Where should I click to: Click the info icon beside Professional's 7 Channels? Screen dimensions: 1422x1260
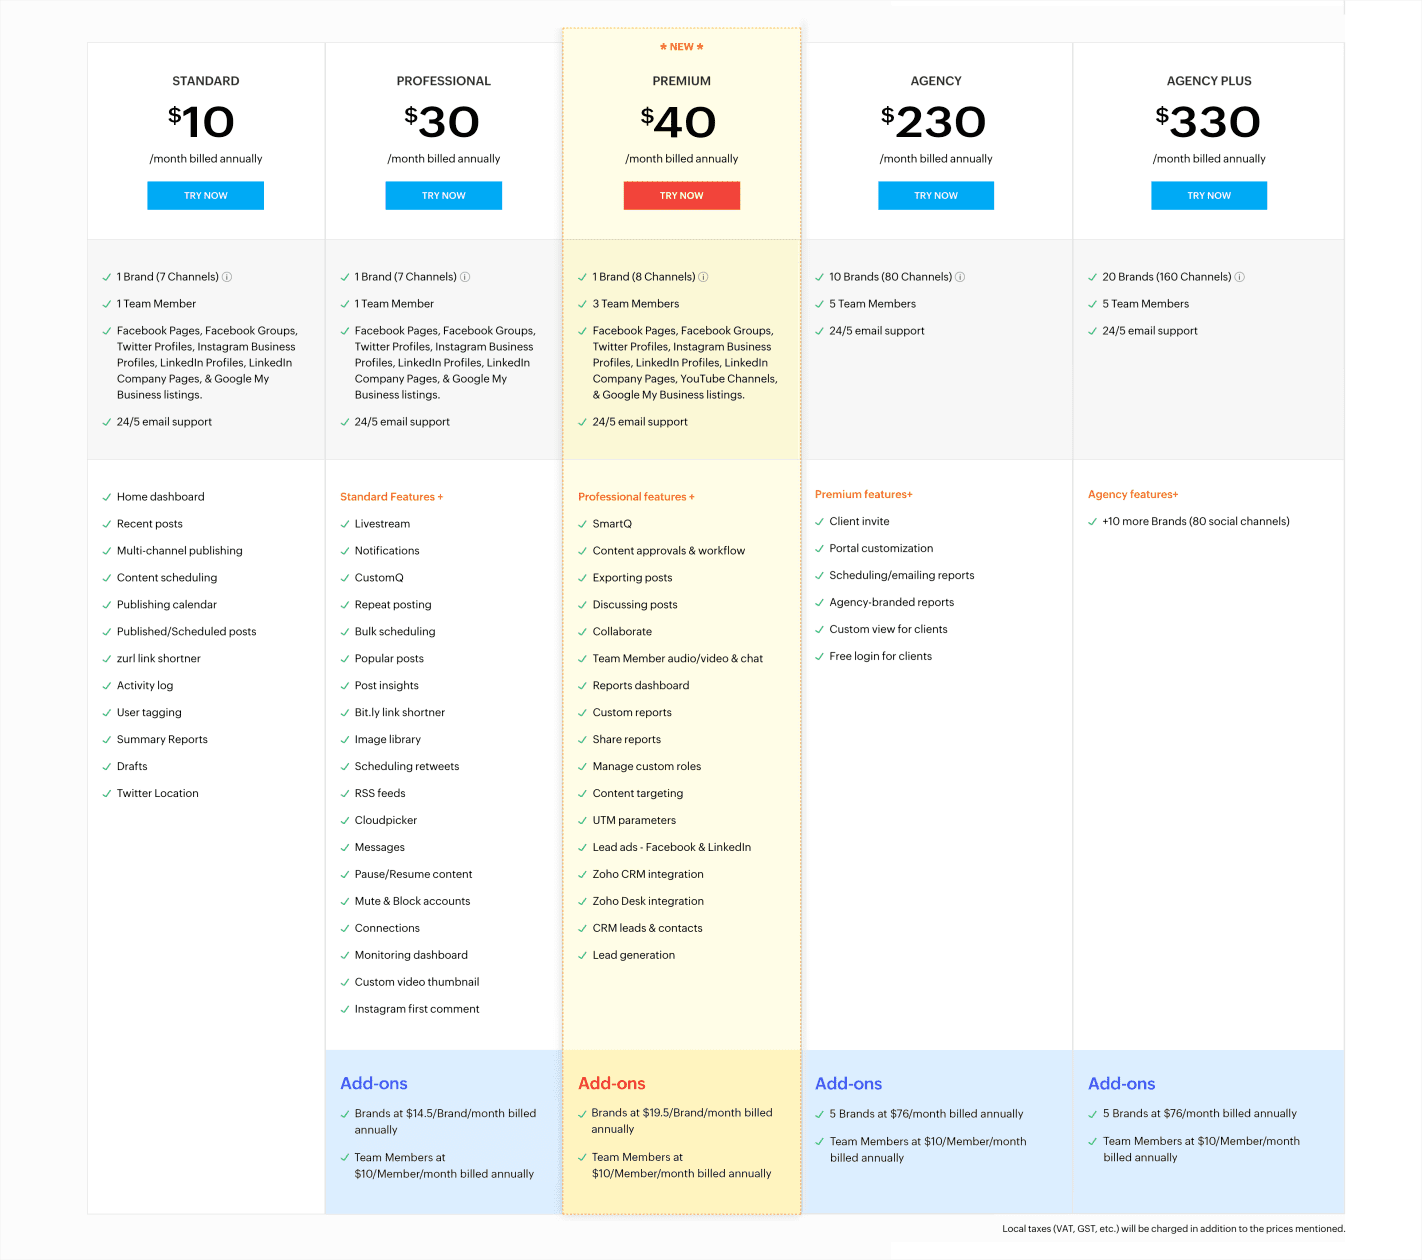tap(464, 276)
